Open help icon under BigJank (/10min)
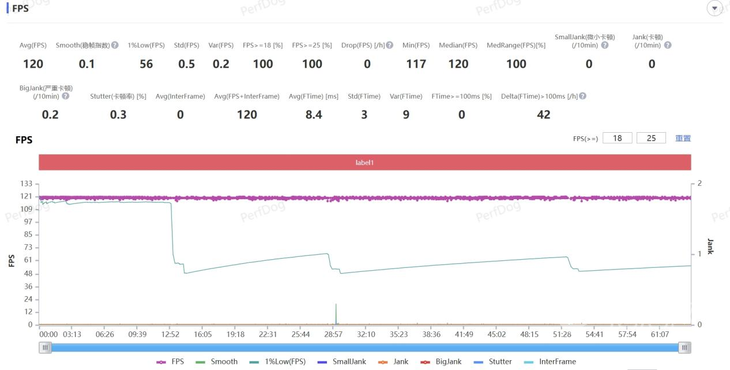 coord(66,96)
